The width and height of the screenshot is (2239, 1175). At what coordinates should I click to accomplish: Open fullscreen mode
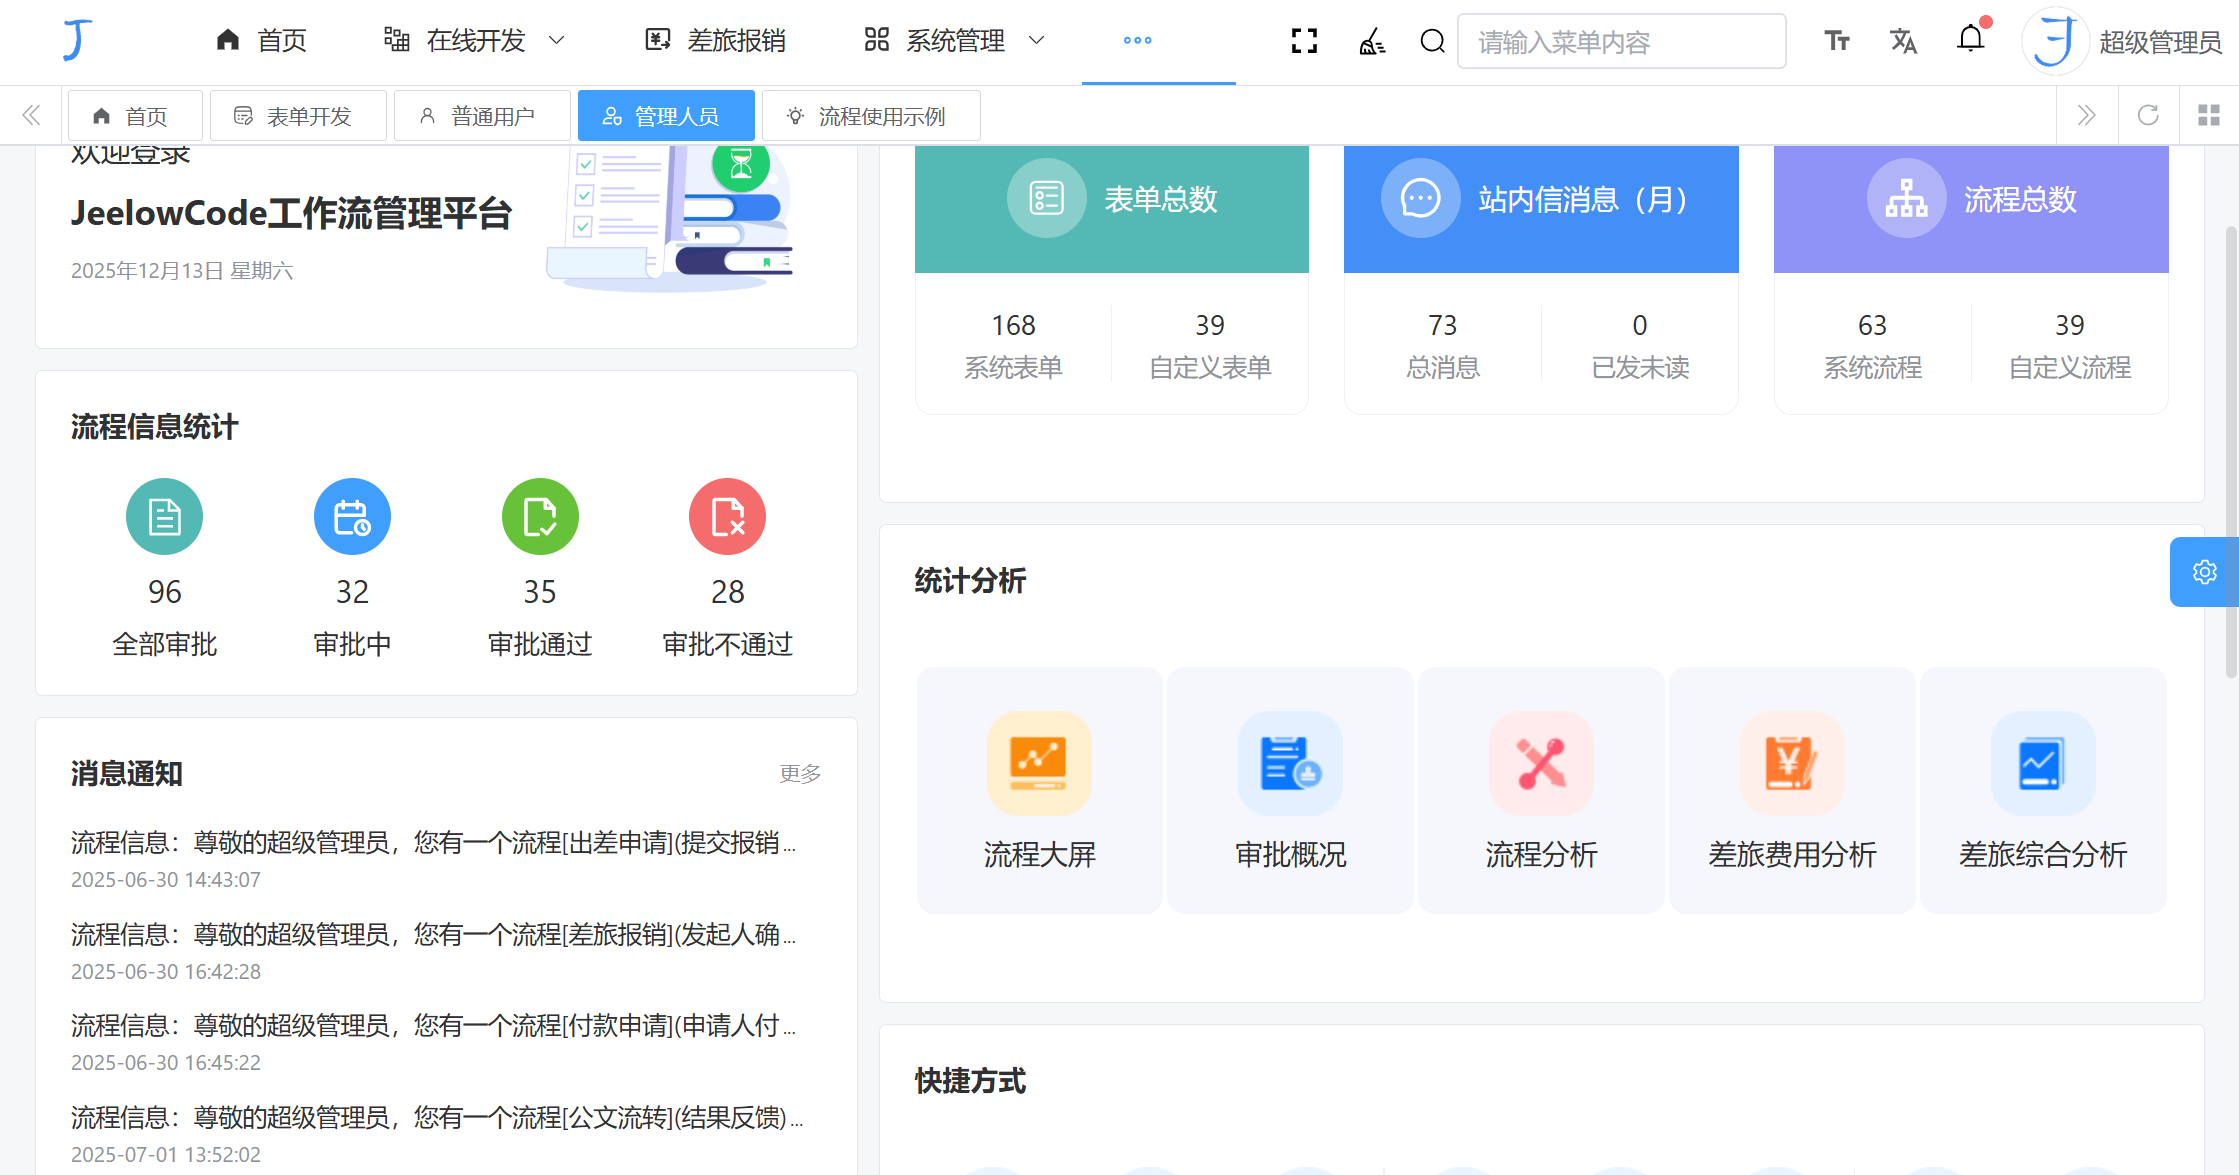coord(1303,41)
